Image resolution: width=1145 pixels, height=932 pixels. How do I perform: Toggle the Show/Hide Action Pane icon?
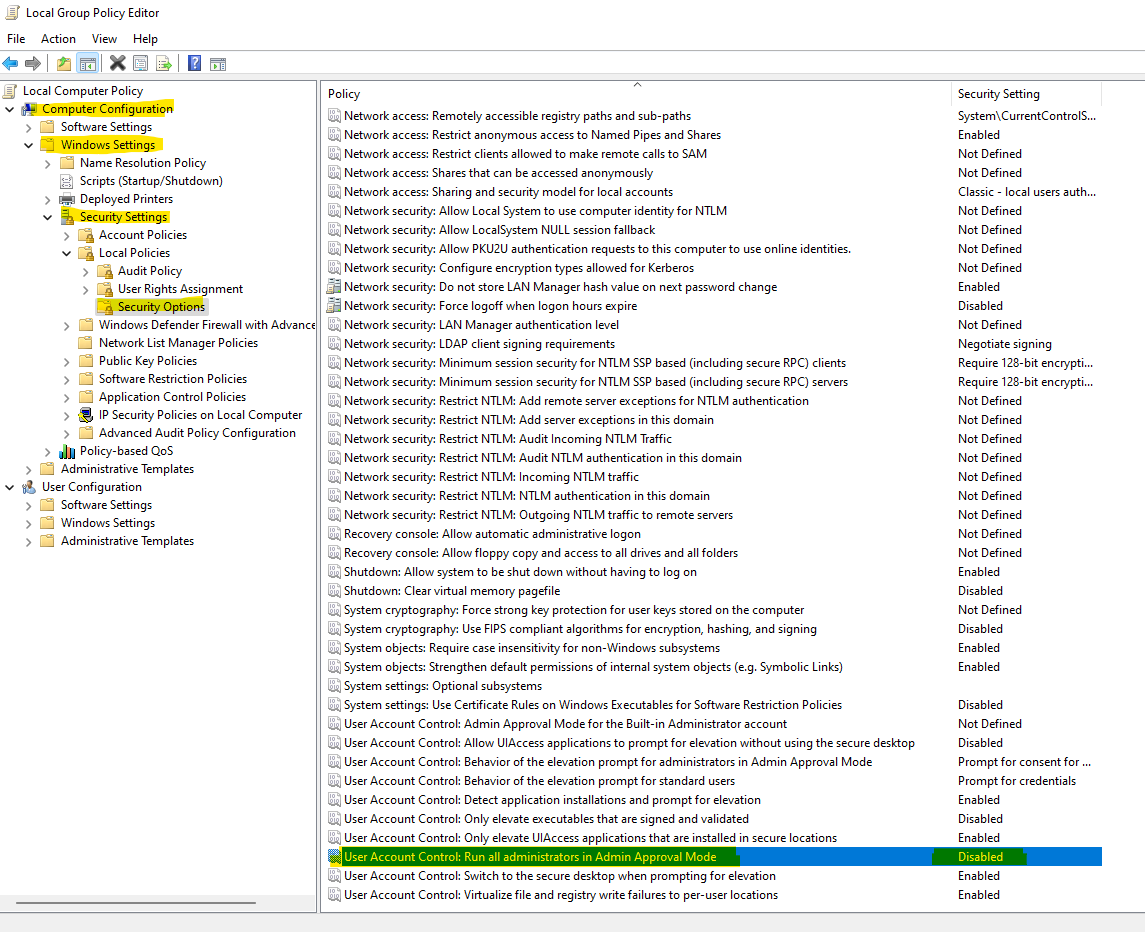pos(217,64)
